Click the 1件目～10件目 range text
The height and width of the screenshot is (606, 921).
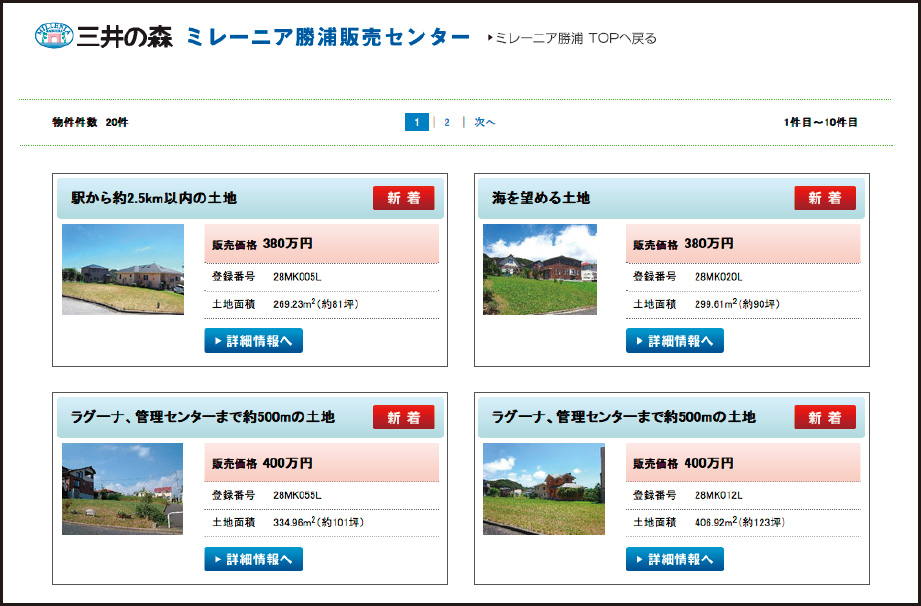(x=821, y=122)
